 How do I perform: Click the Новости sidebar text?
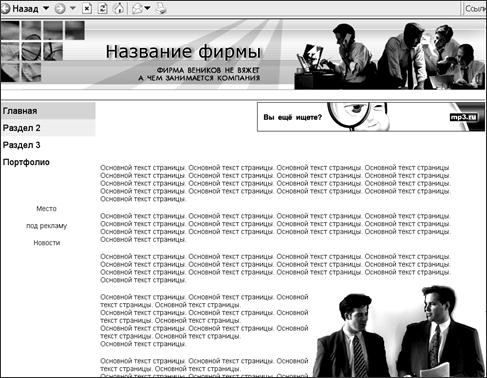47,243
